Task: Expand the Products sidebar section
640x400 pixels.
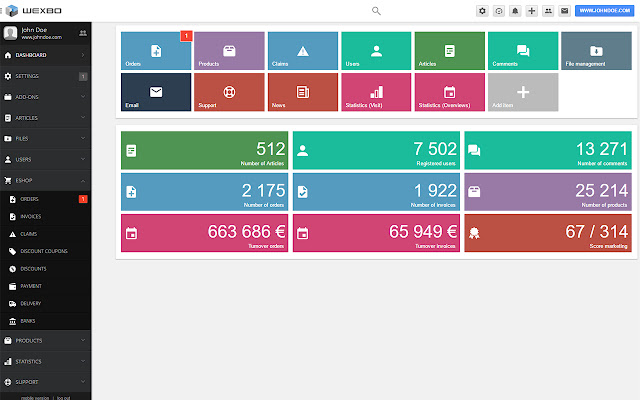Action: (45, 340)
